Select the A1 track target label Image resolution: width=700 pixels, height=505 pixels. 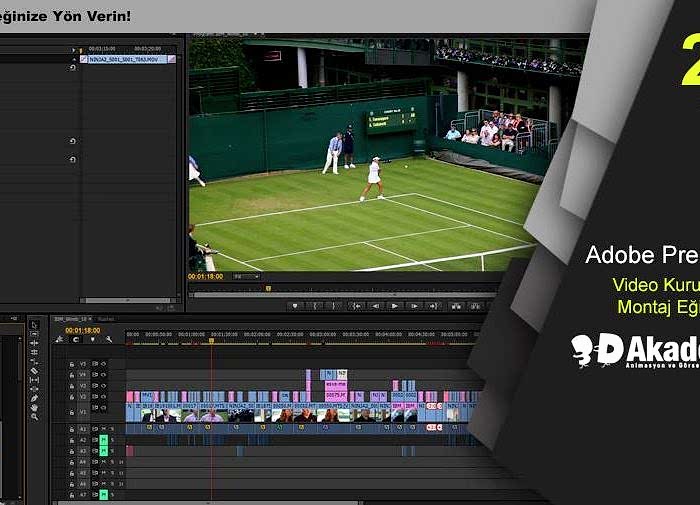83,429
